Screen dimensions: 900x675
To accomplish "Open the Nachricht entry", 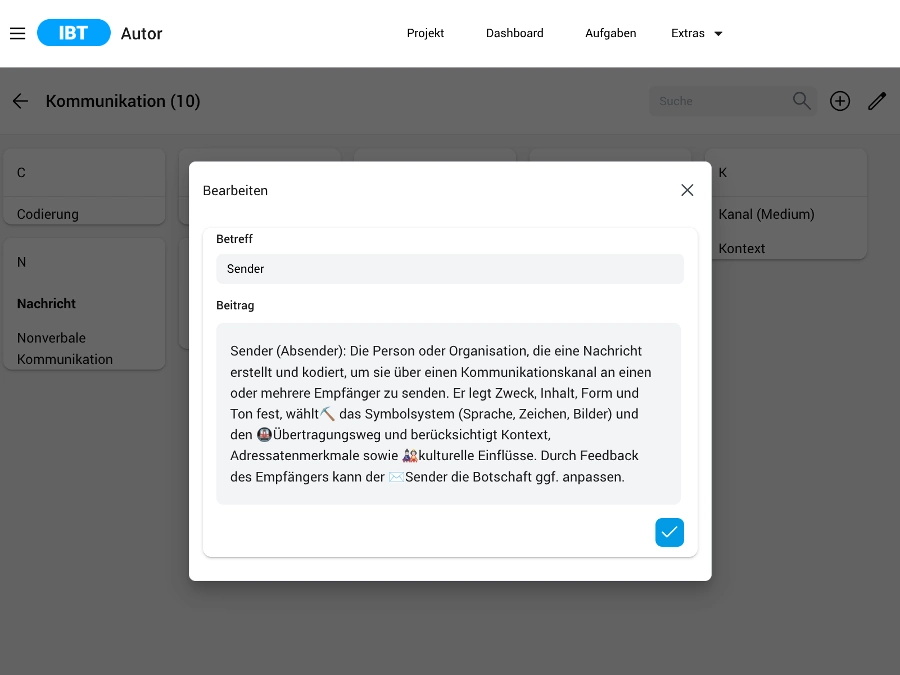I will point(46,304).
